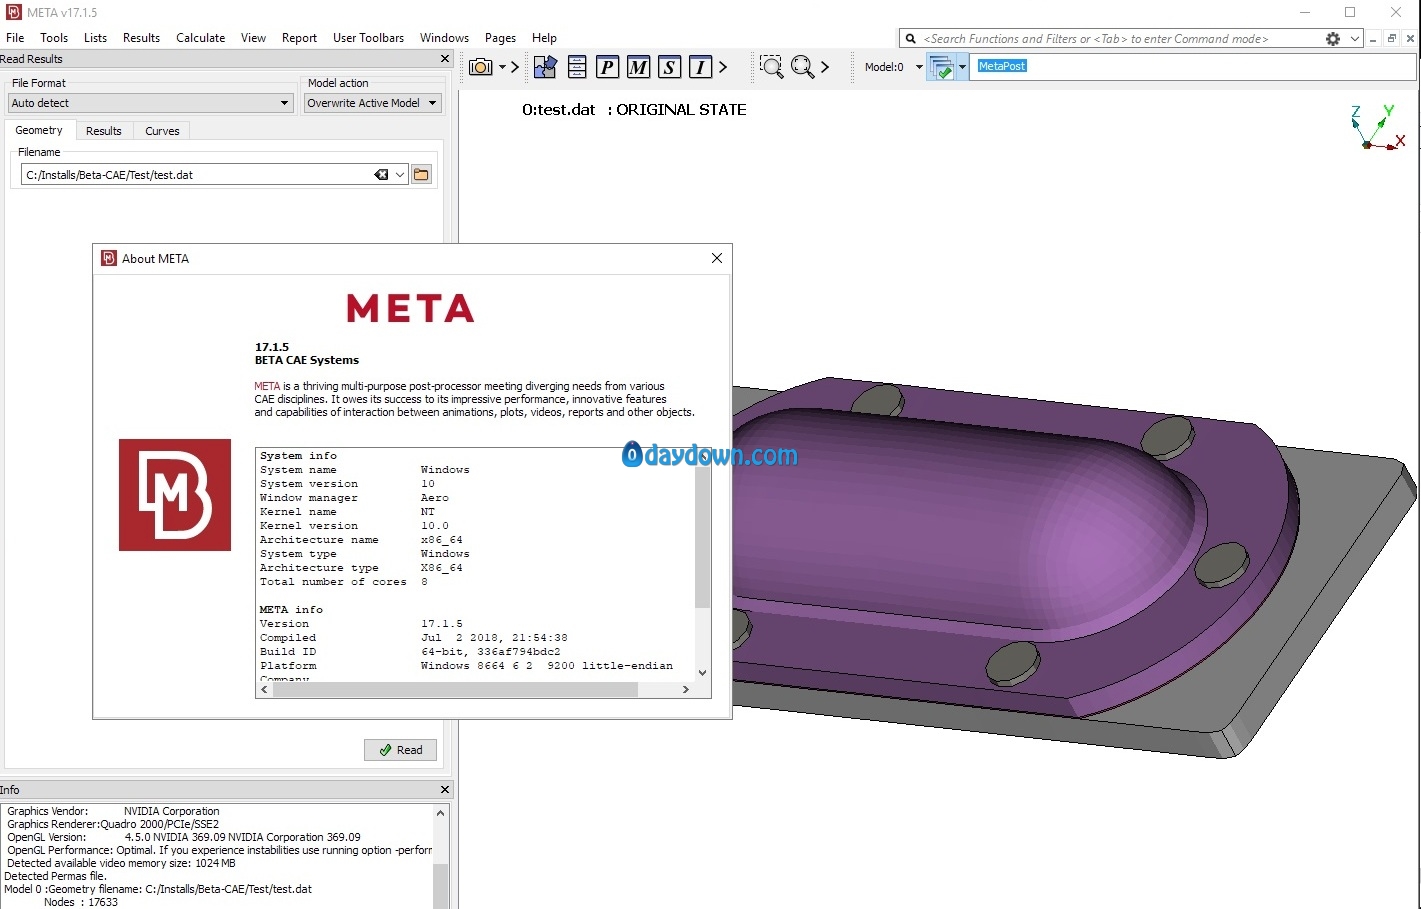The image size is (1421, 909).
Task: Click the sub-window restore icon beside search bar
Action: [x=1391, y=39]
